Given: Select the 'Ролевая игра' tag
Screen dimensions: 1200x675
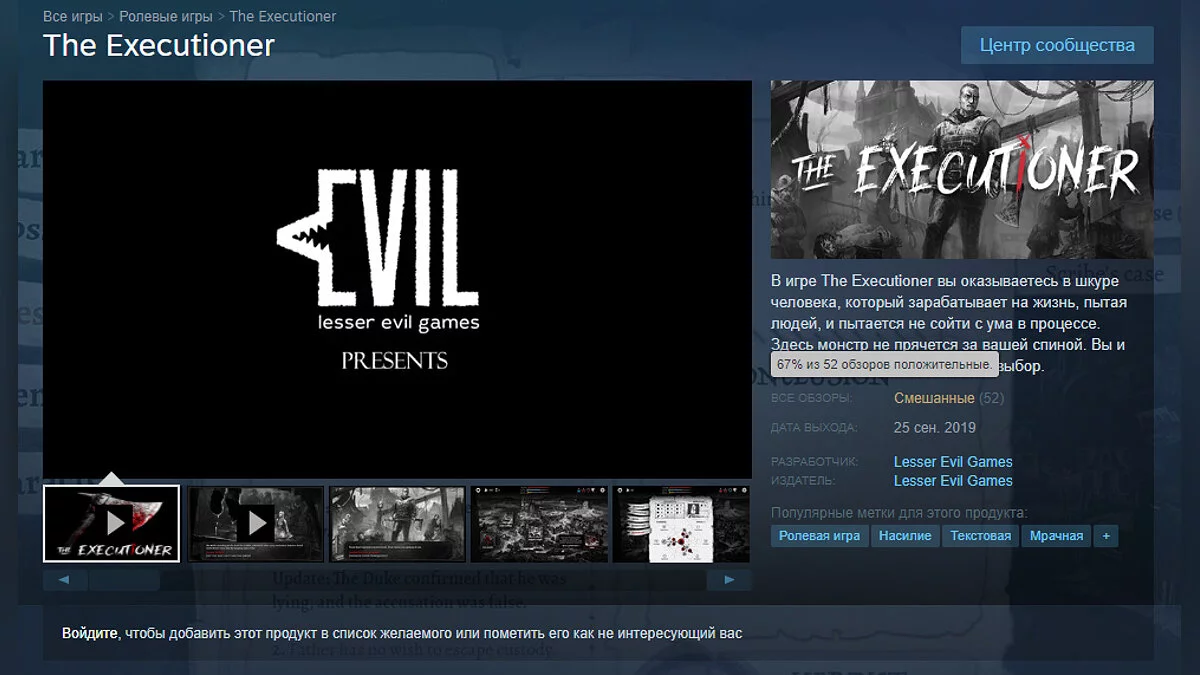Looking at the screenshot, I should tap(819, 536).
